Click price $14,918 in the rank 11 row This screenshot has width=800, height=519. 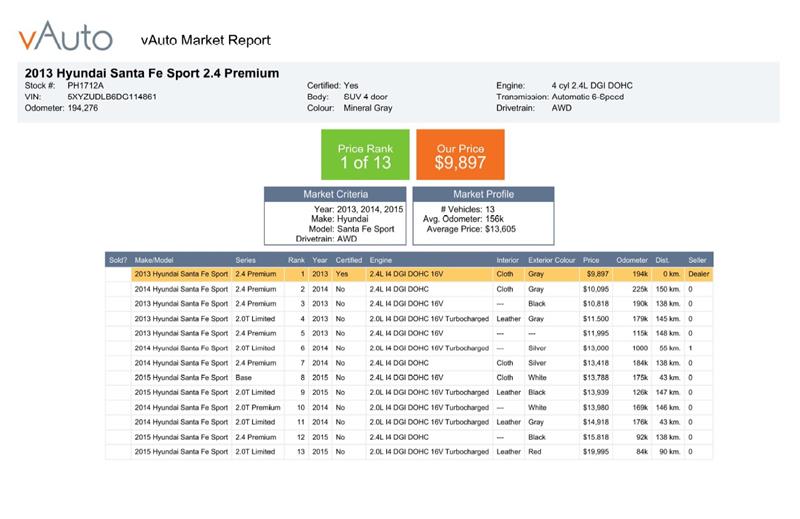click(x=596, y=422)
